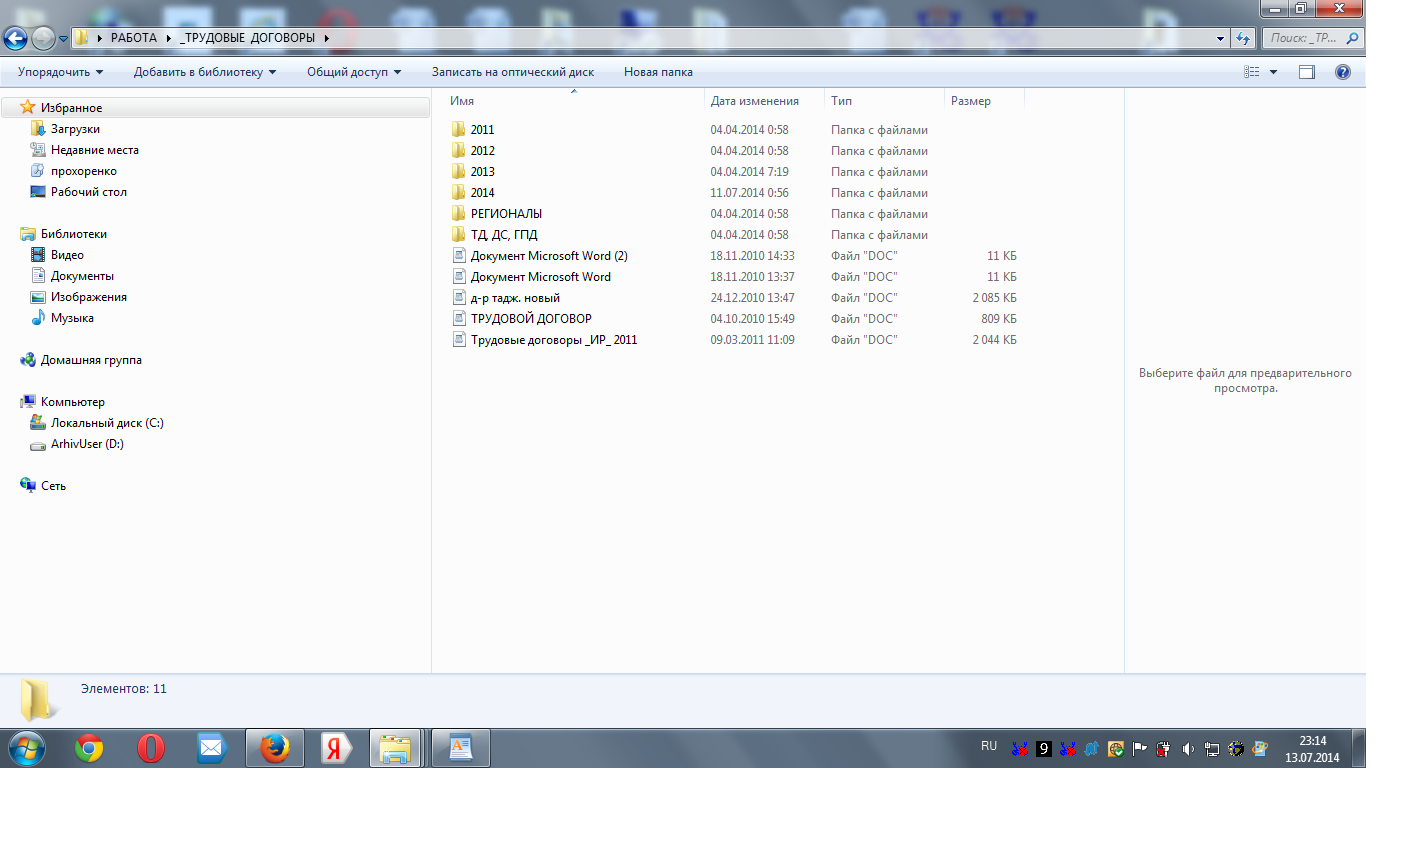Select the 2012 folder name
This screenshot has height=844, width=1420.
coord(483,151)
